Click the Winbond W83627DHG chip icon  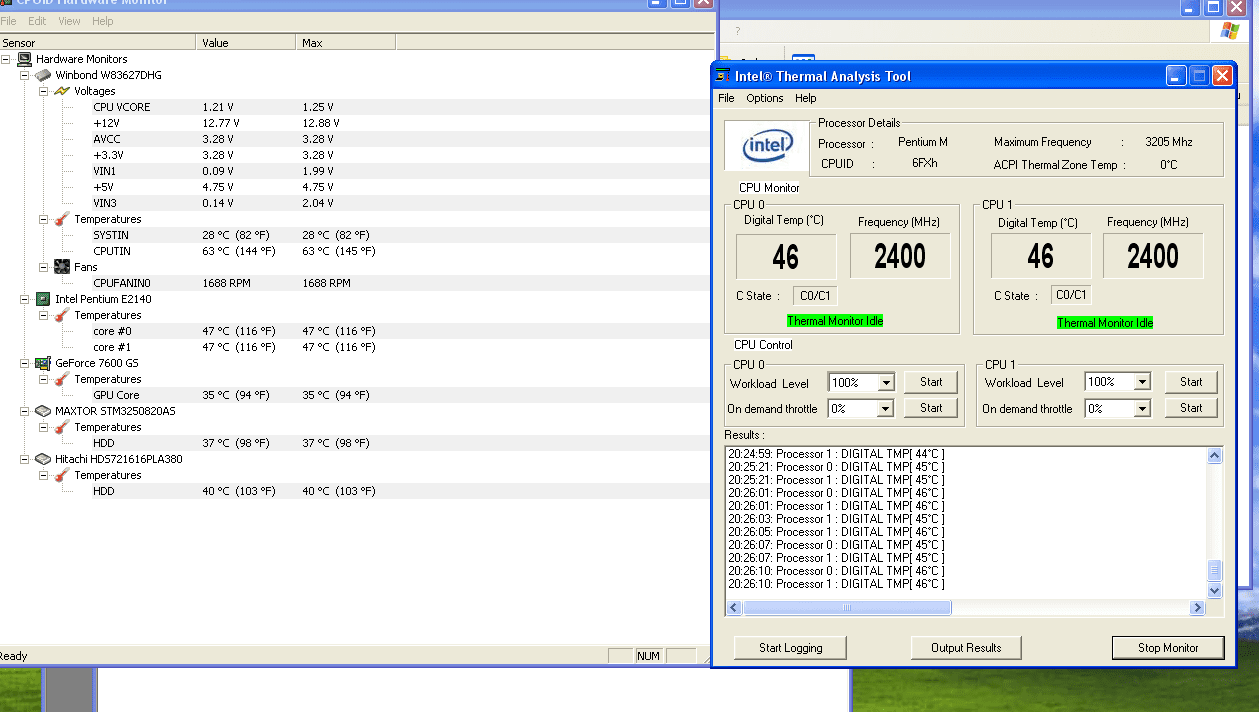point(43,75)
